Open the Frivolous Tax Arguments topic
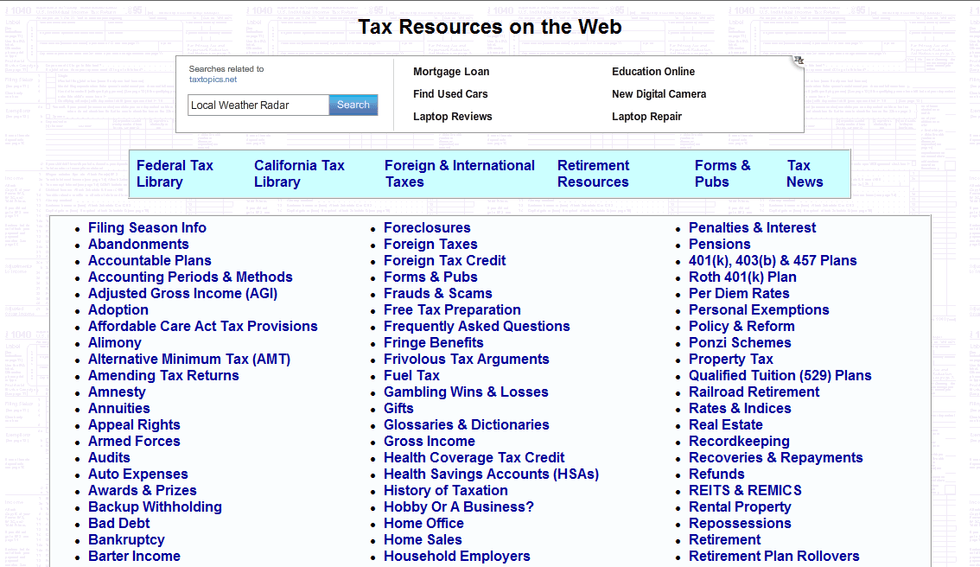The height and width of the screenshot is (567, 980). tap(466, 359)
